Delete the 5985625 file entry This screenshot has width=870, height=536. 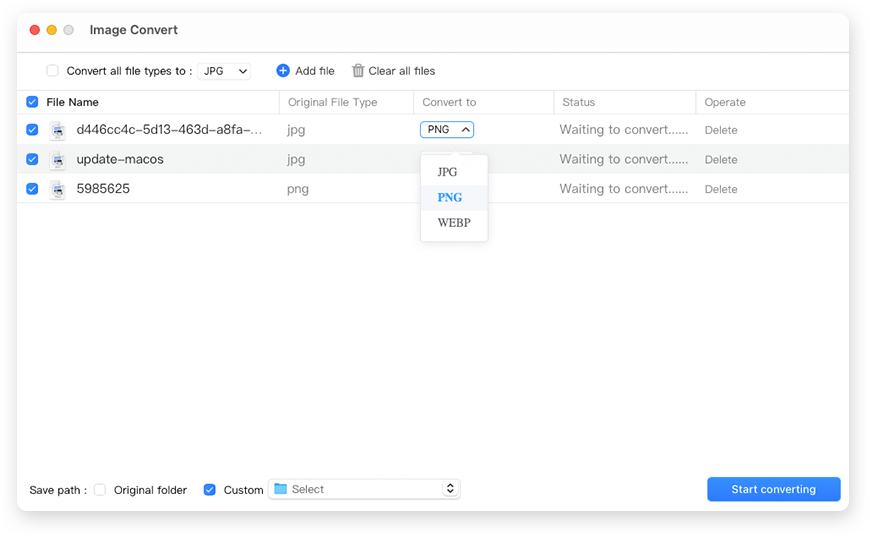point(721,189)
